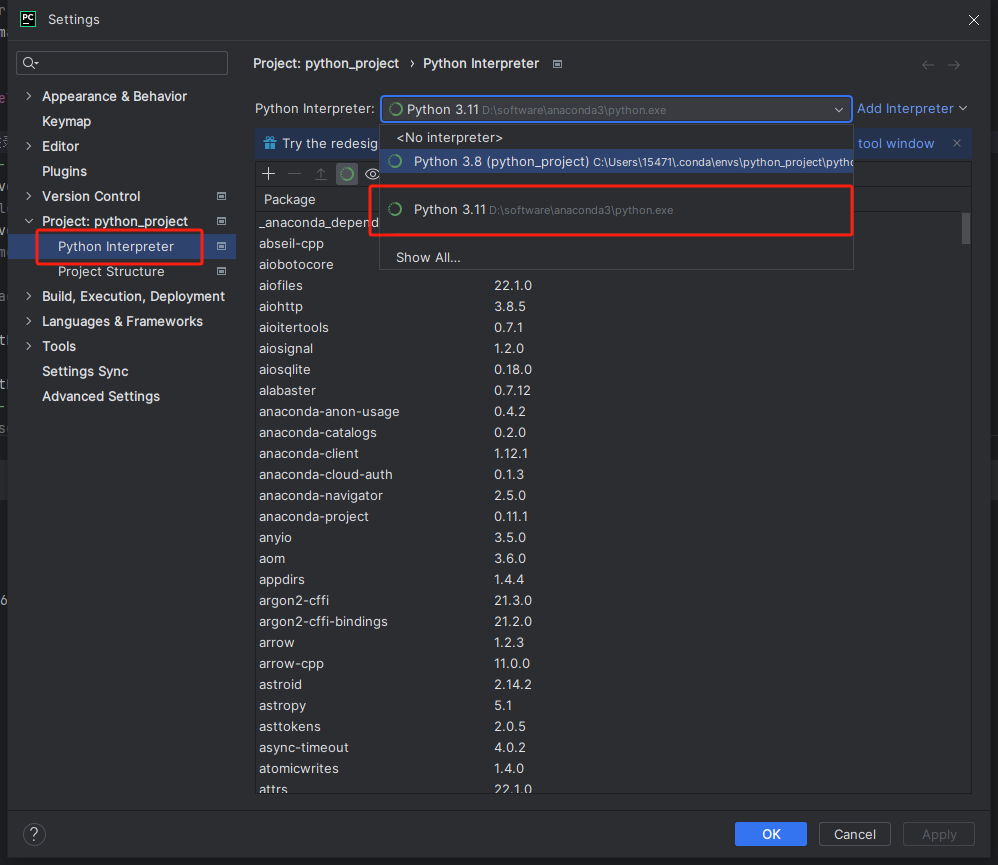Click the upgrade package up-arrow icon

[x=320, y=174]
